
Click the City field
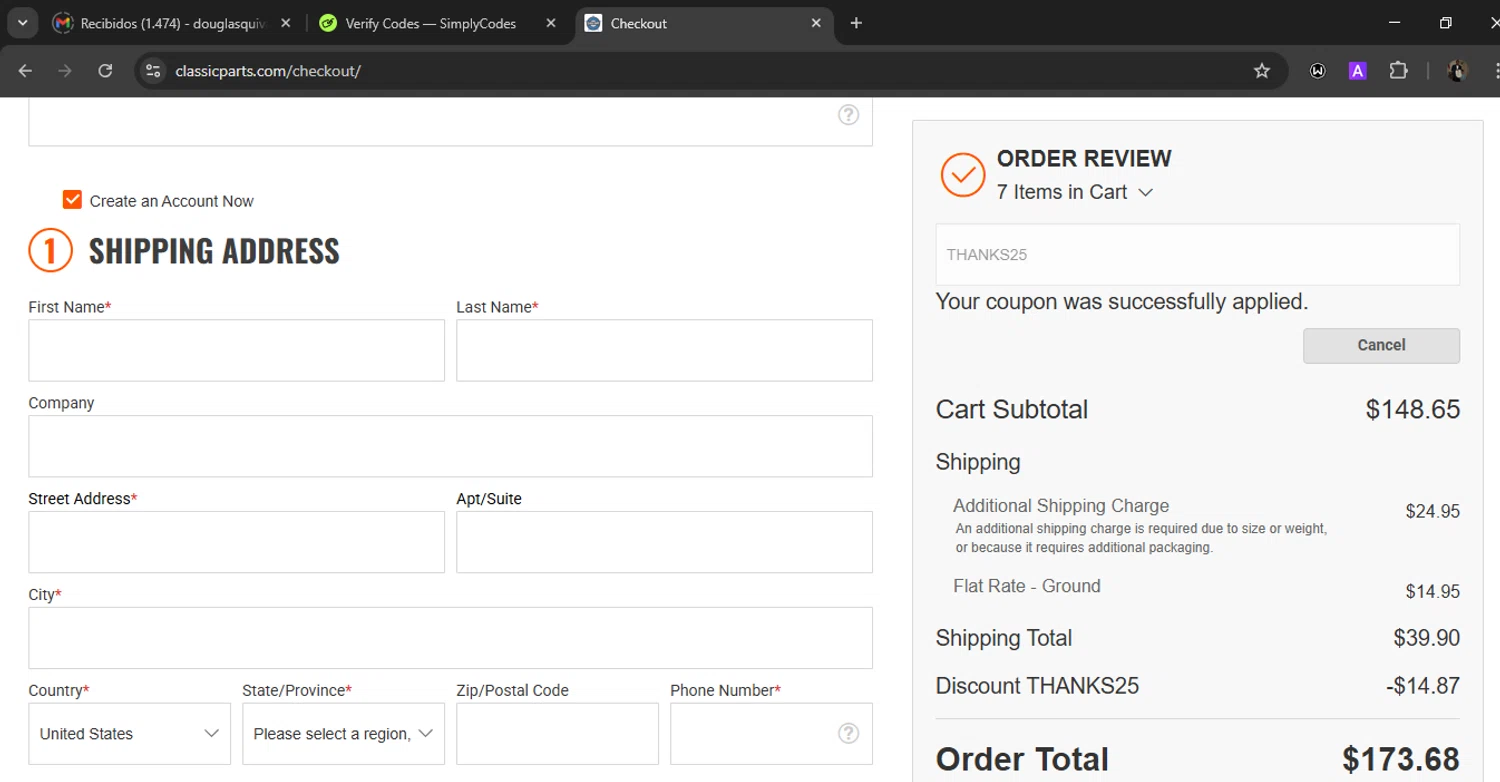coord(450,638)
